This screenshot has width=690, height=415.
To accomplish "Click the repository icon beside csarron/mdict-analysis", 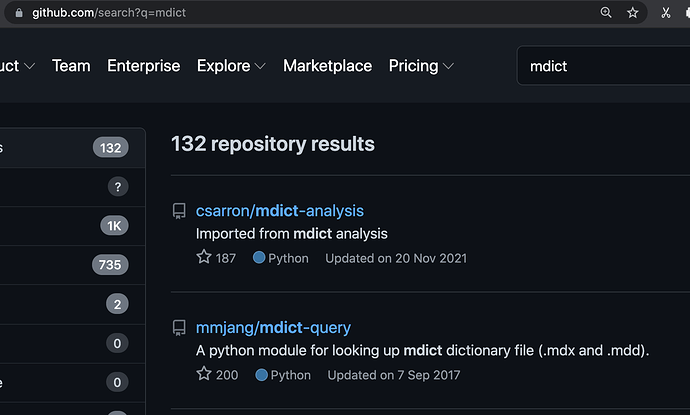I will click(x=179, y=211).
